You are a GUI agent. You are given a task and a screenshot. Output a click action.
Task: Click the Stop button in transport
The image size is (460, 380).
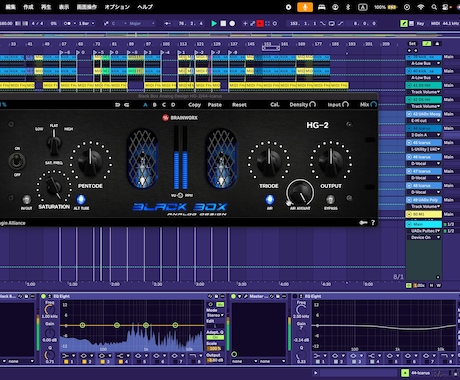click(223, 23)
